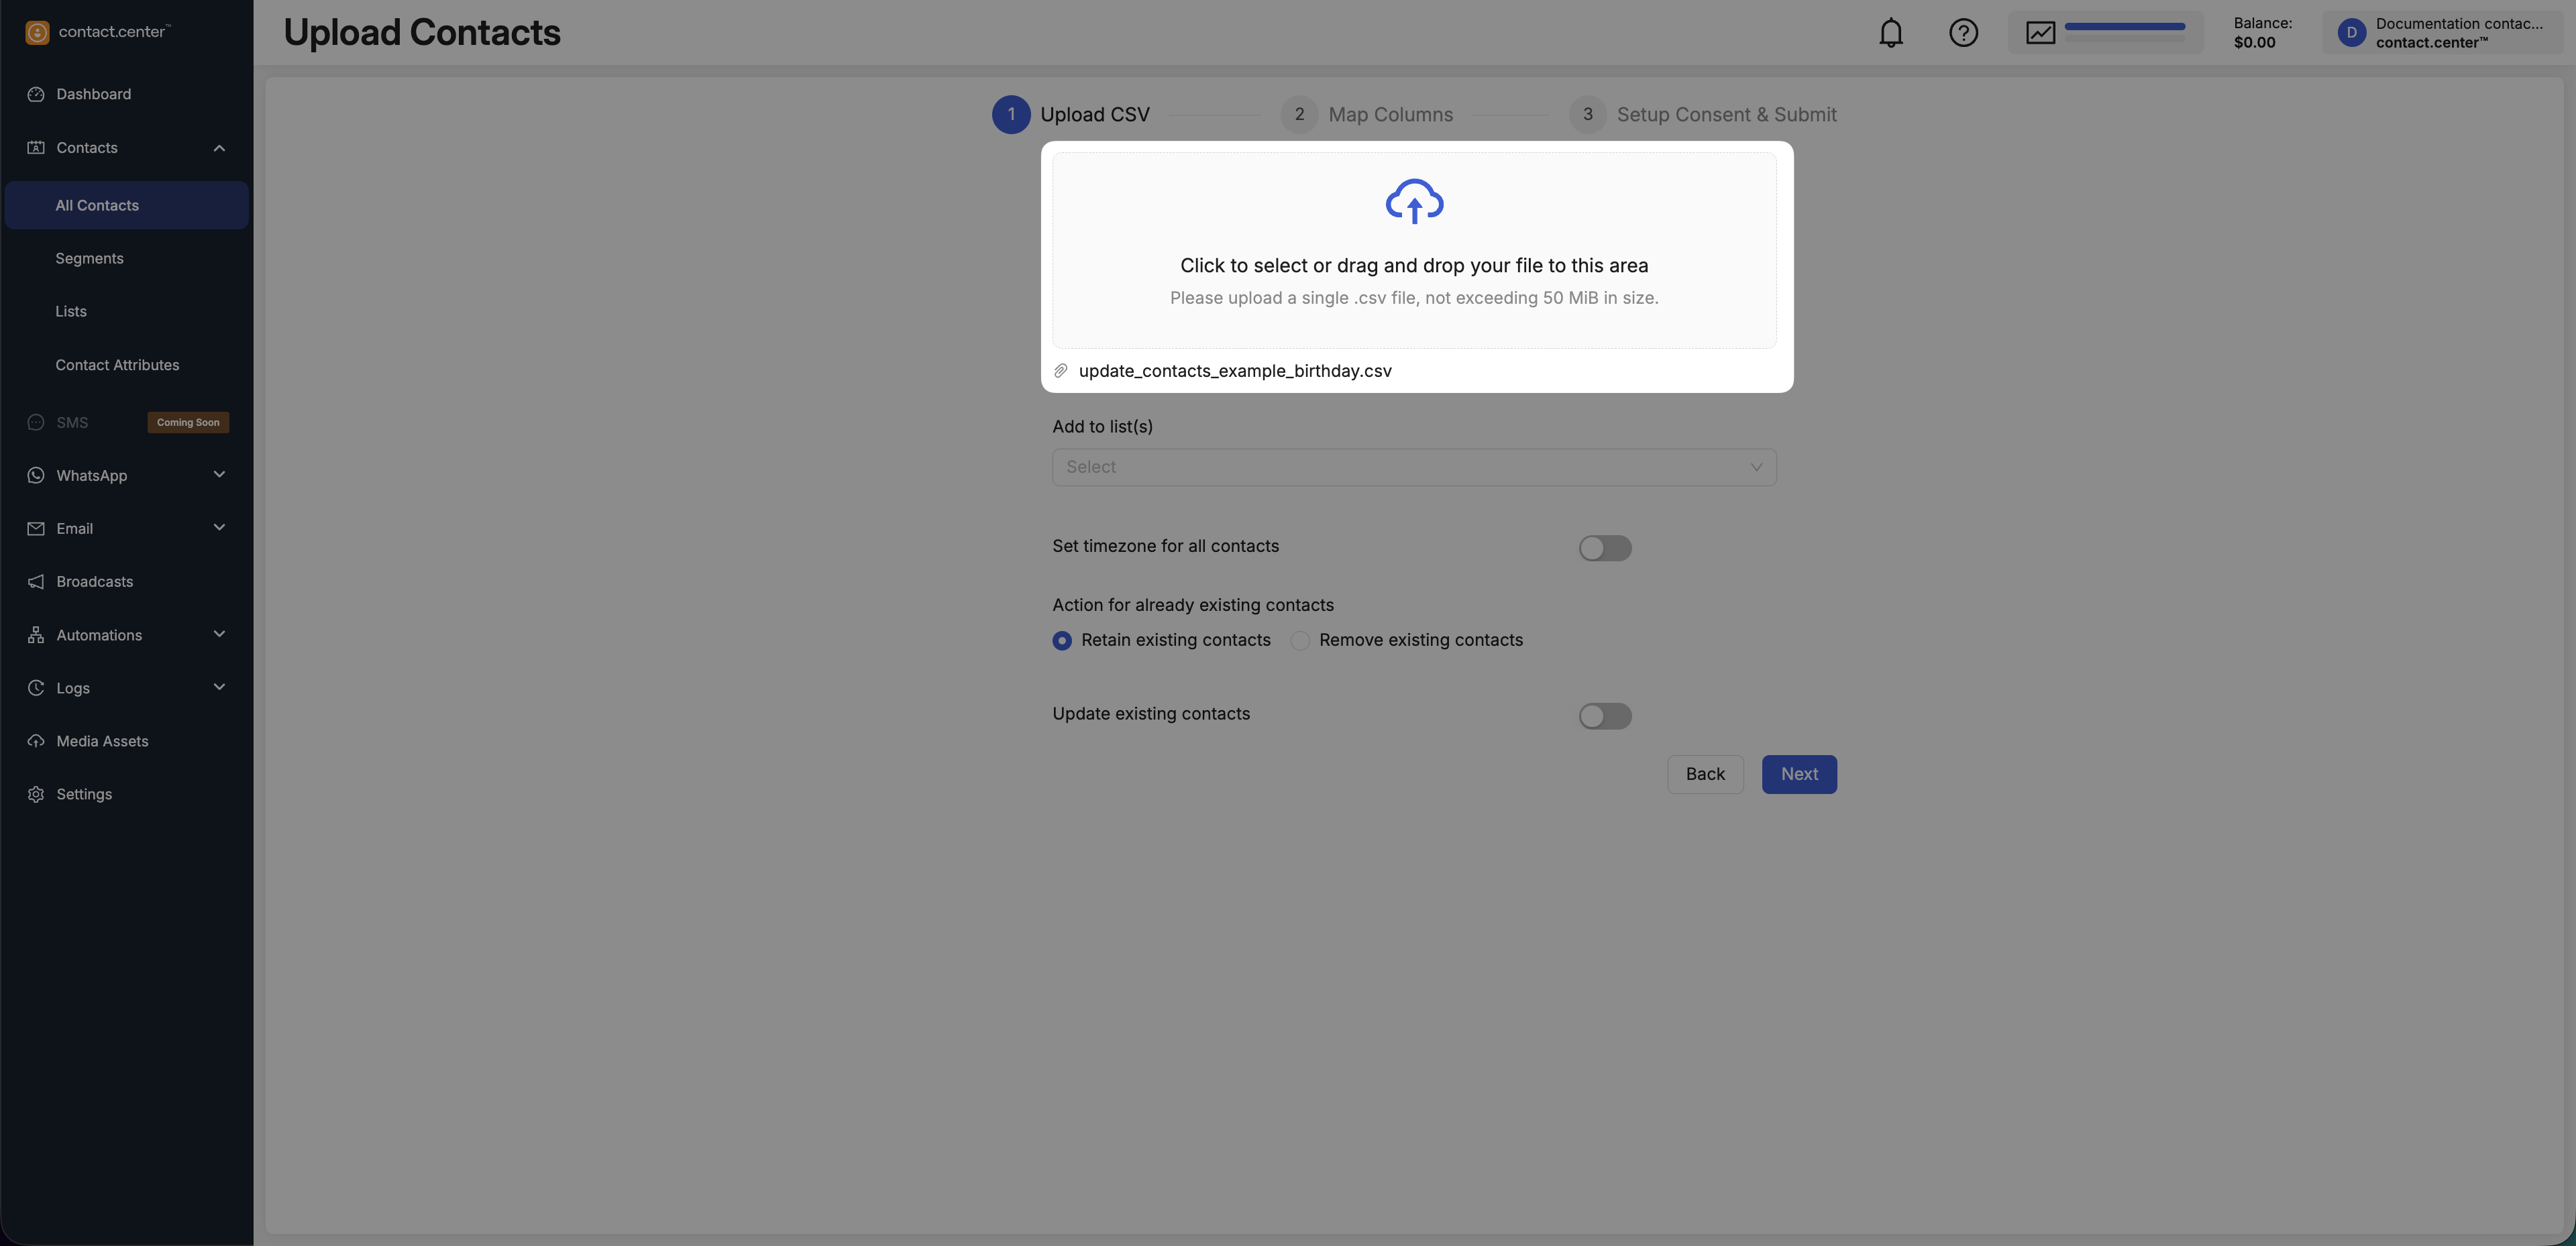The image size is (2576, 1246).
Task: Select Remove existing contacts radio button
Action: click(1300, 640)
